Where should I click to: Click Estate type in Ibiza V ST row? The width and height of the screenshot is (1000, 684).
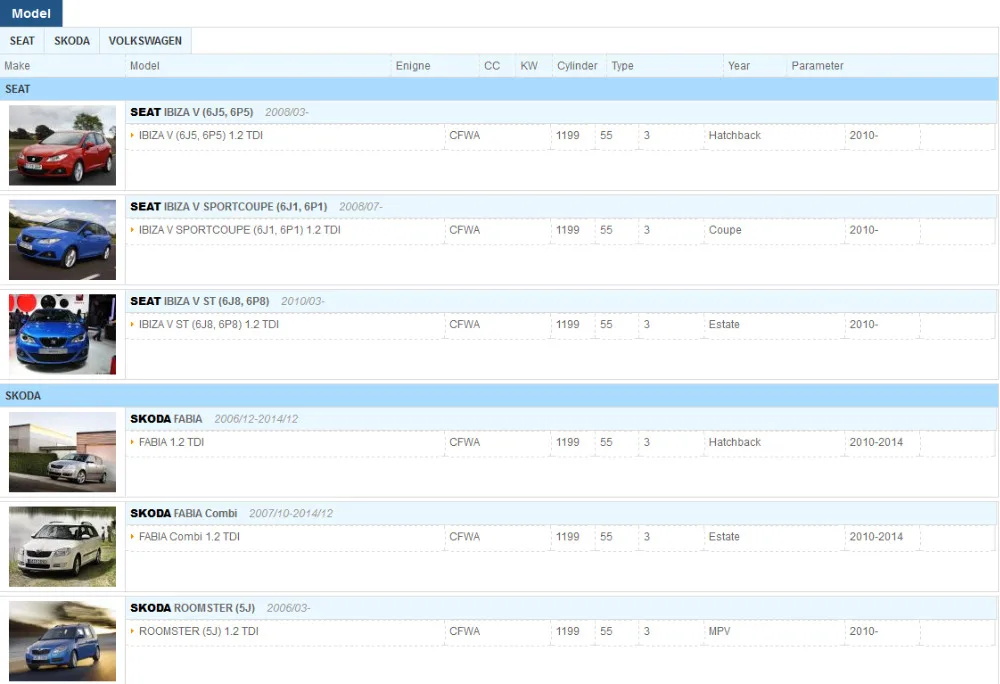(724, 324)
